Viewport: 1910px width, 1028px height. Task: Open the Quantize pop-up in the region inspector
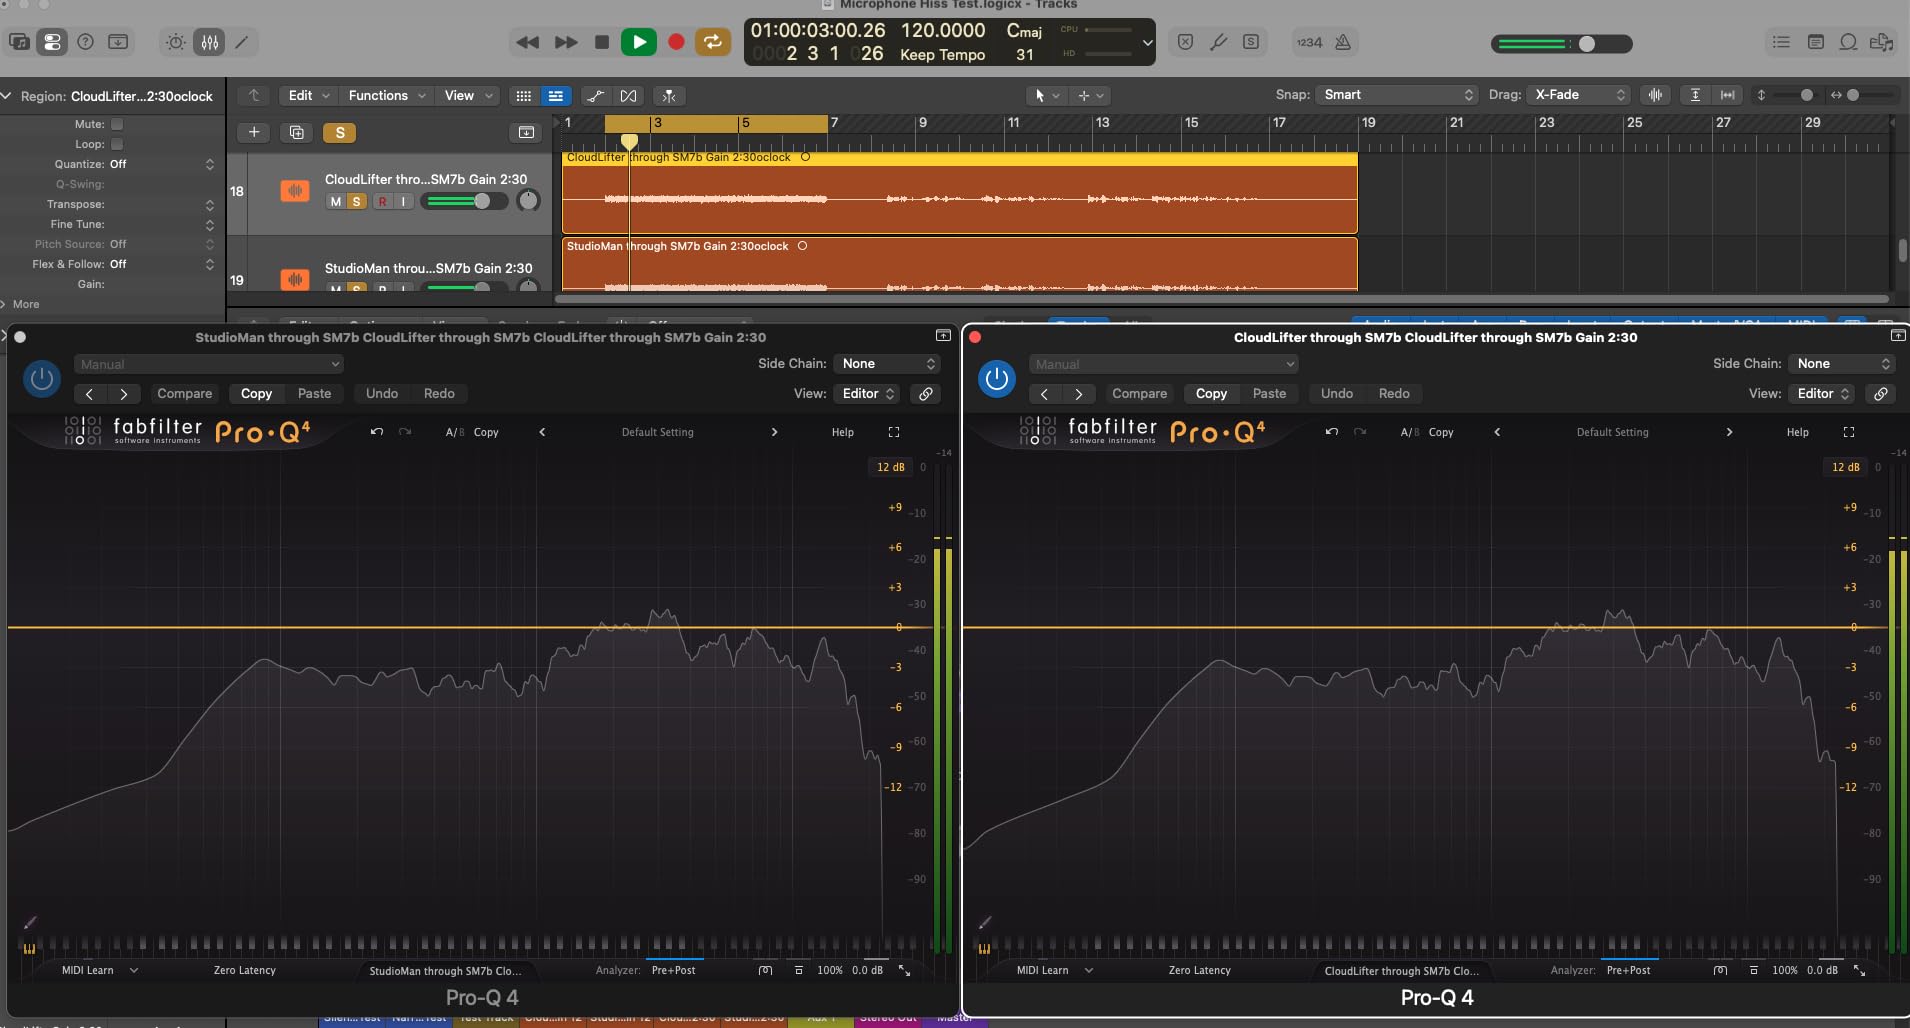tap(160, 164)
